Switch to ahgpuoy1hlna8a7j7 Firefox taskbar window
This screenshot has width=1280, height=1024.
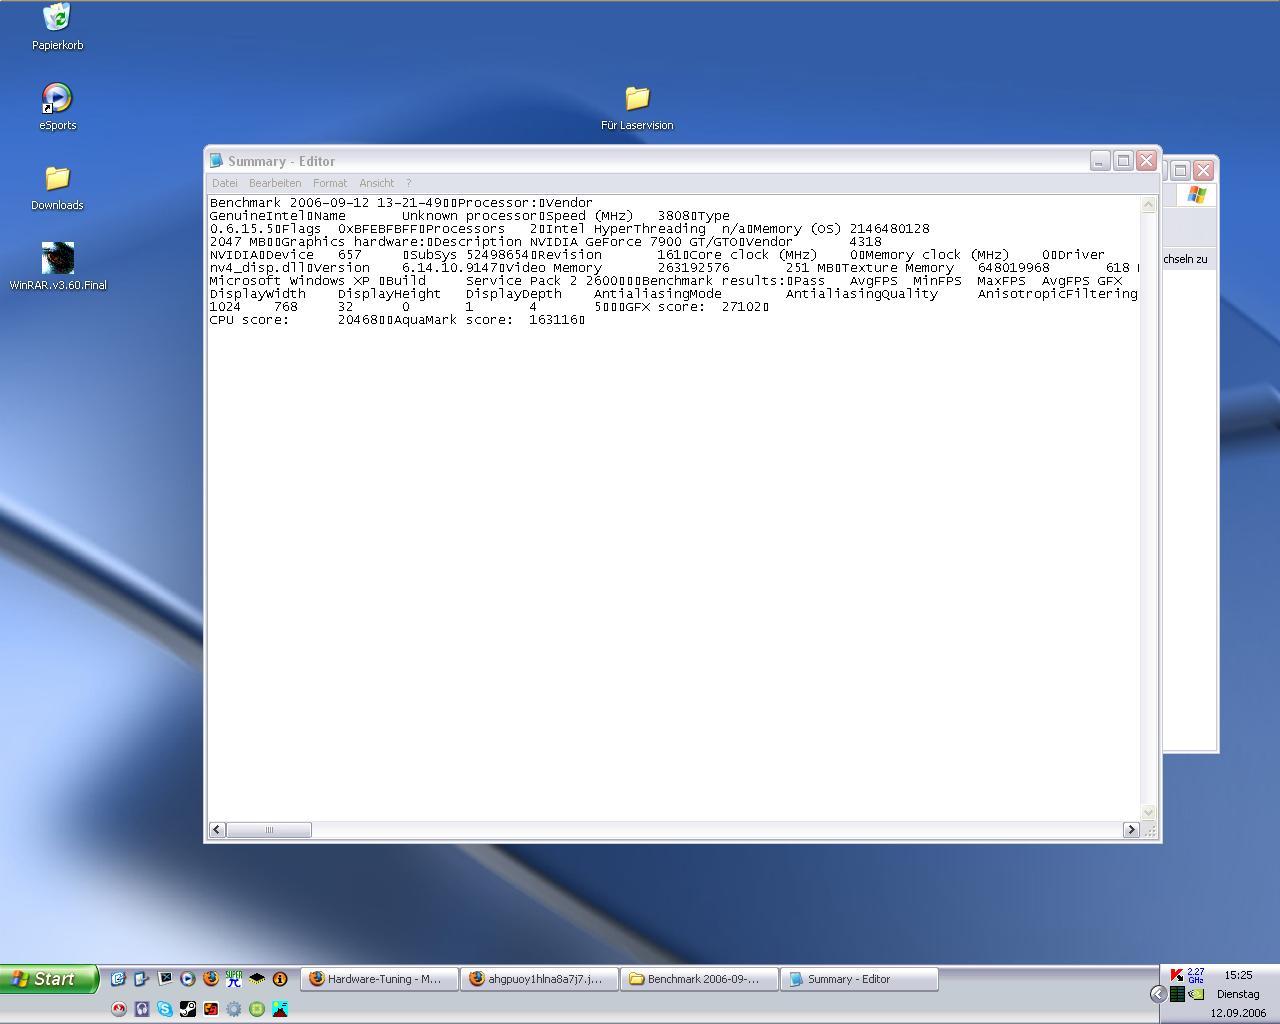click(539, 979)
